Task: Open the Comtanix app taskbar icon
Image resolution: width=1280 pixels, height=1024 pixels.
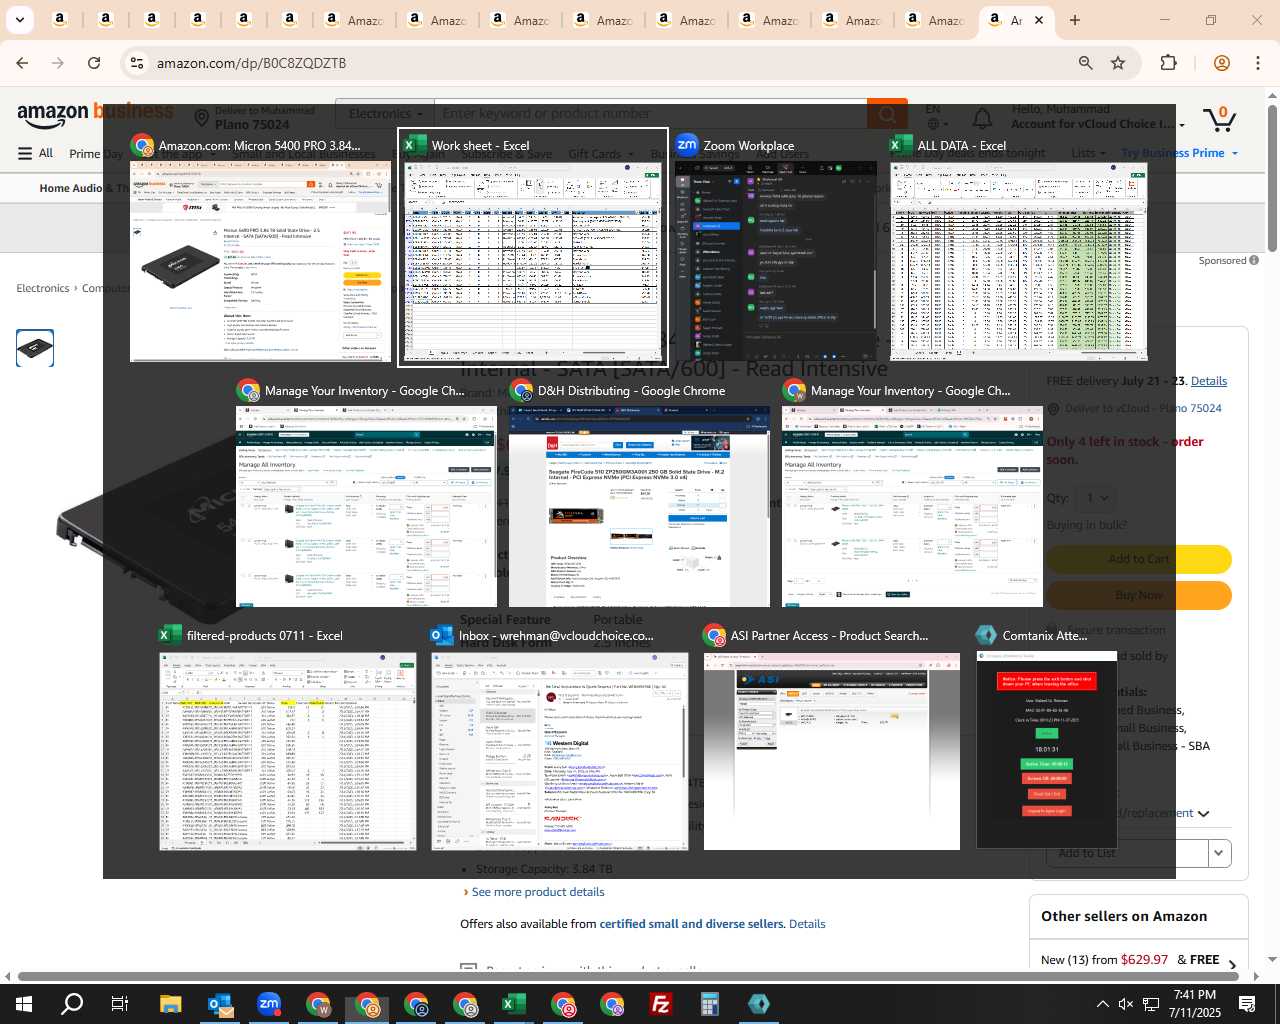Action: click(759, 1004)
